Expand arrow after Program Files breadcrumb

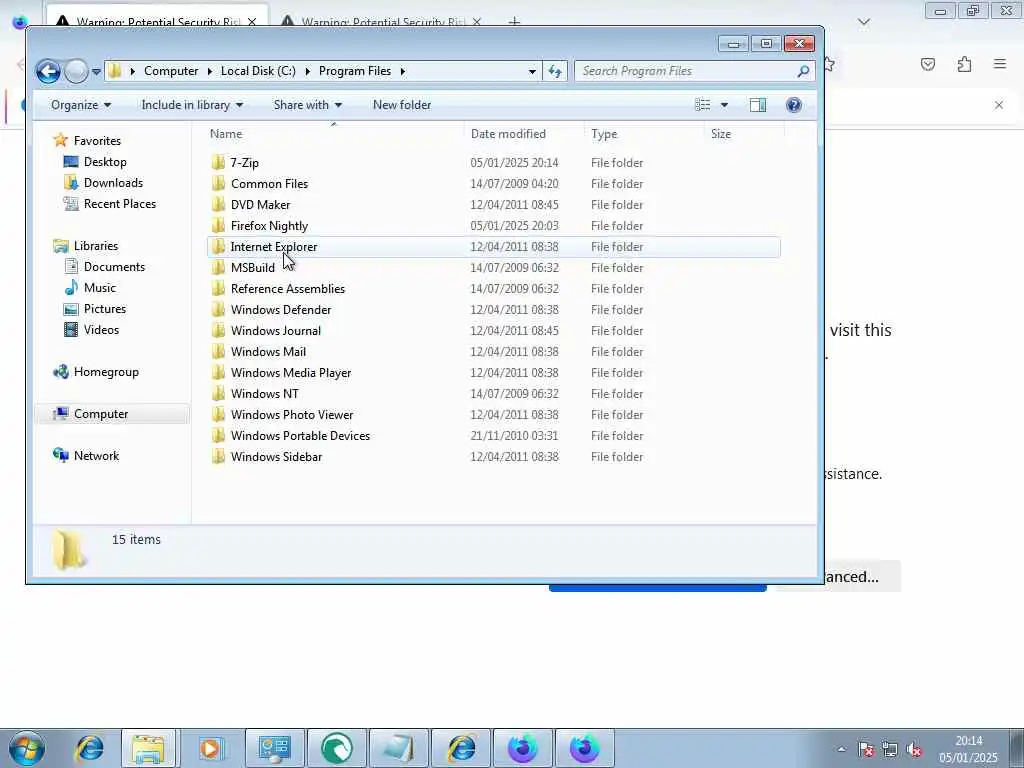coord(402,71)
